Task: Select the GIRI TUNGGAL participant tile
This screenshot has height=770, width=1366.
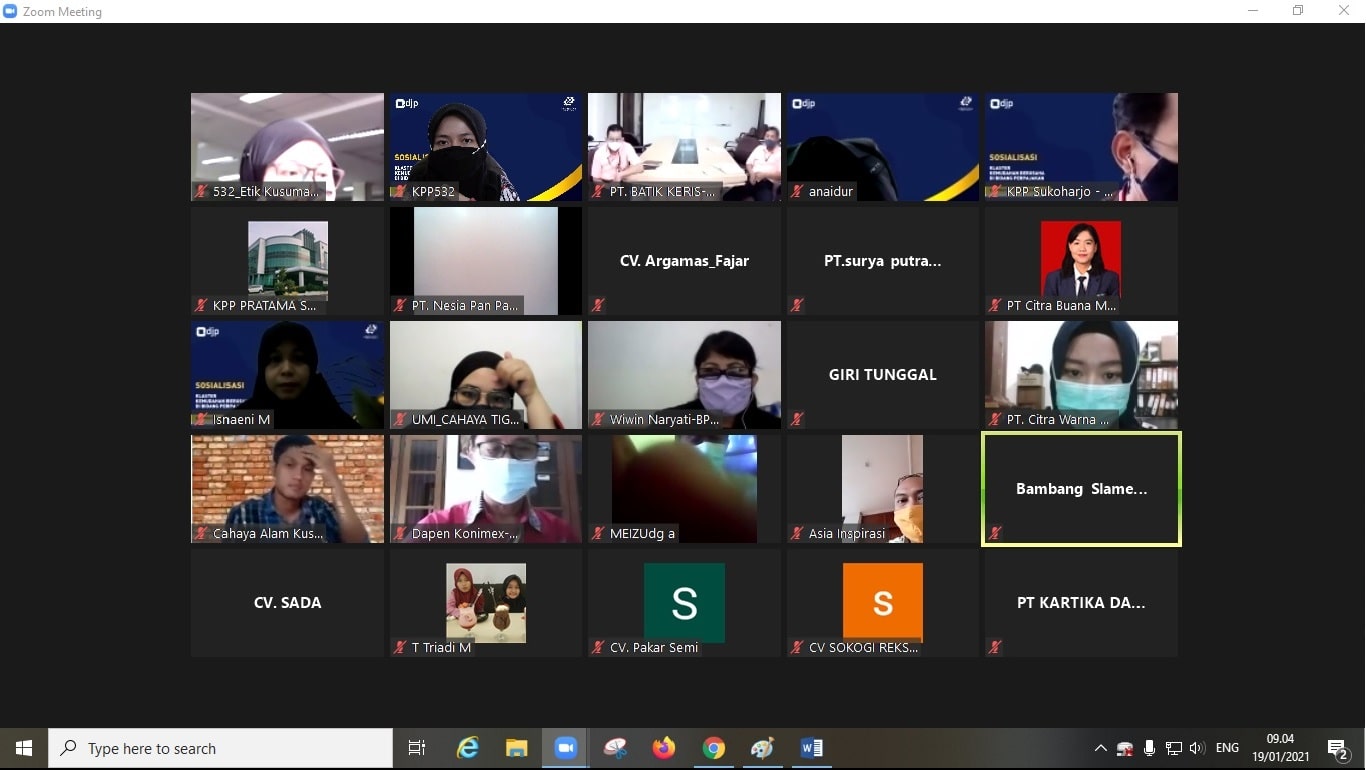Action: pos(883,375)
